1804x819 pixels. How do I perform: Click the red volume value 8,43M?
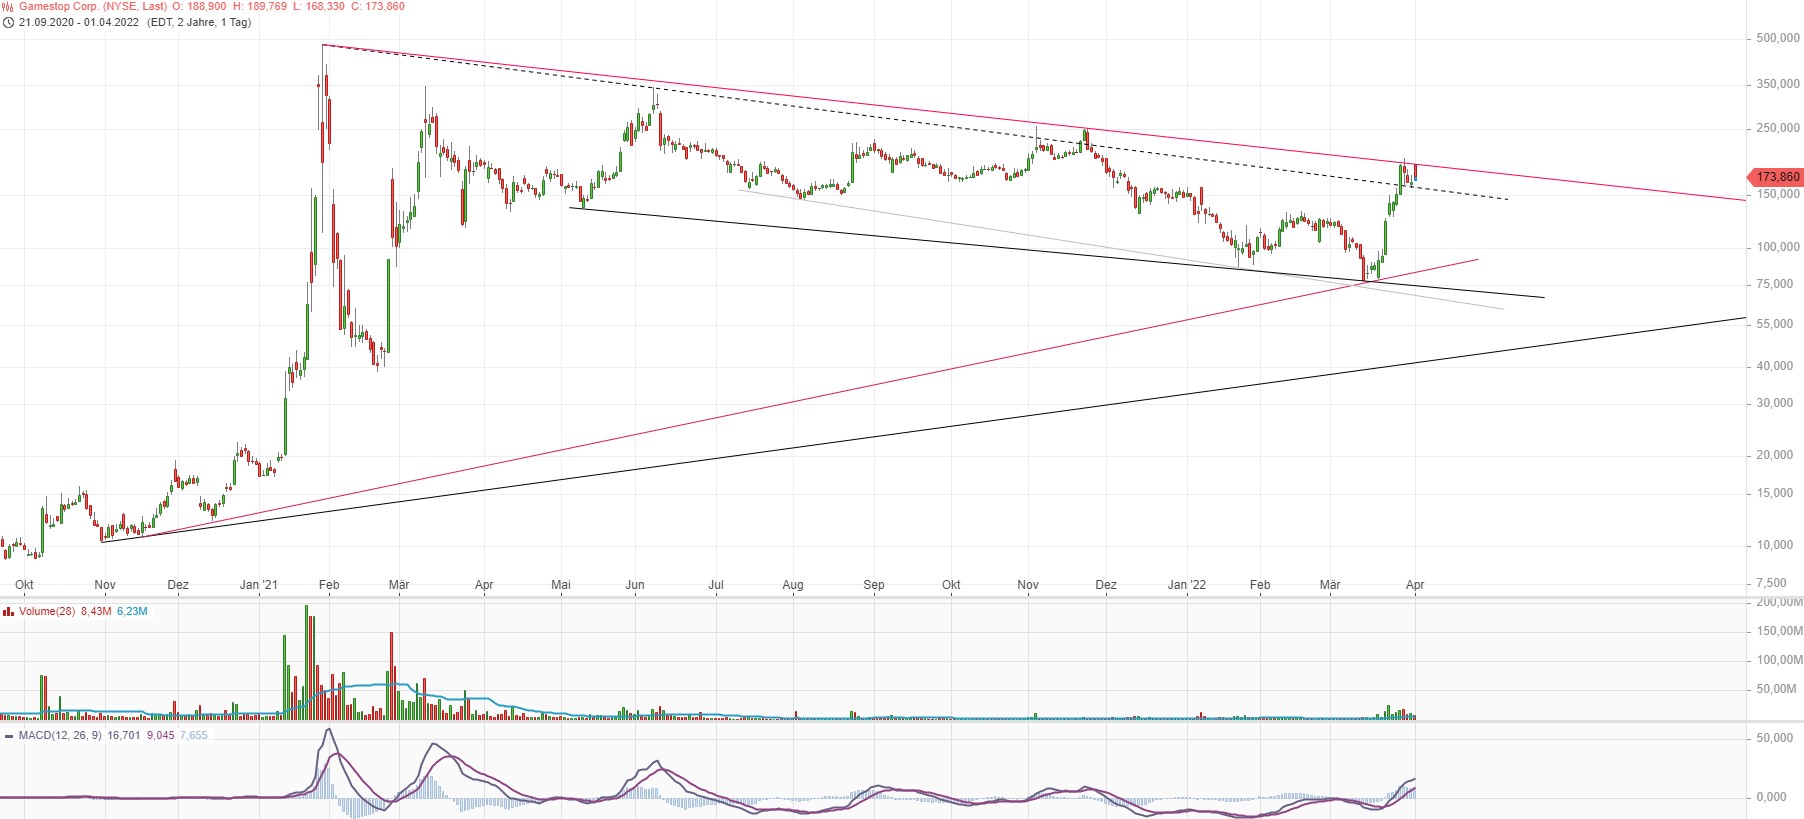click(x=96, y=611)
